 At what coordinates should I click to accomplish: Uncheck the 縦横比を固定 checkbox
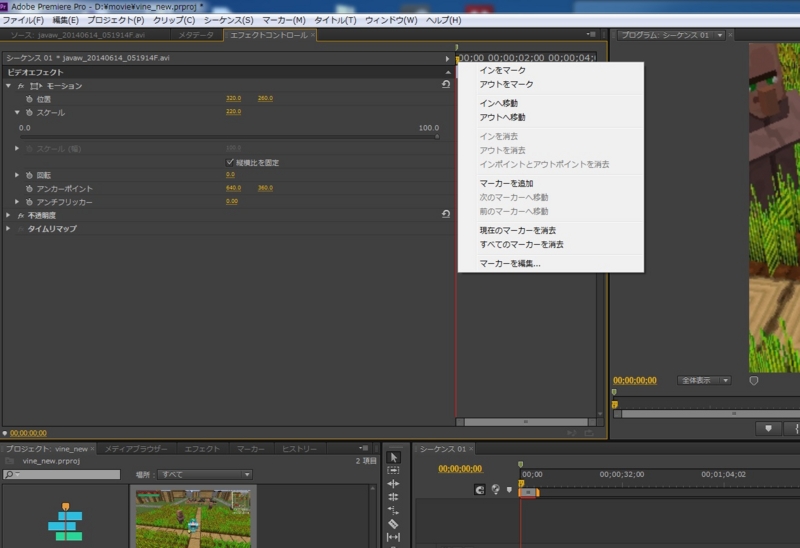click(x=230, y=162)
